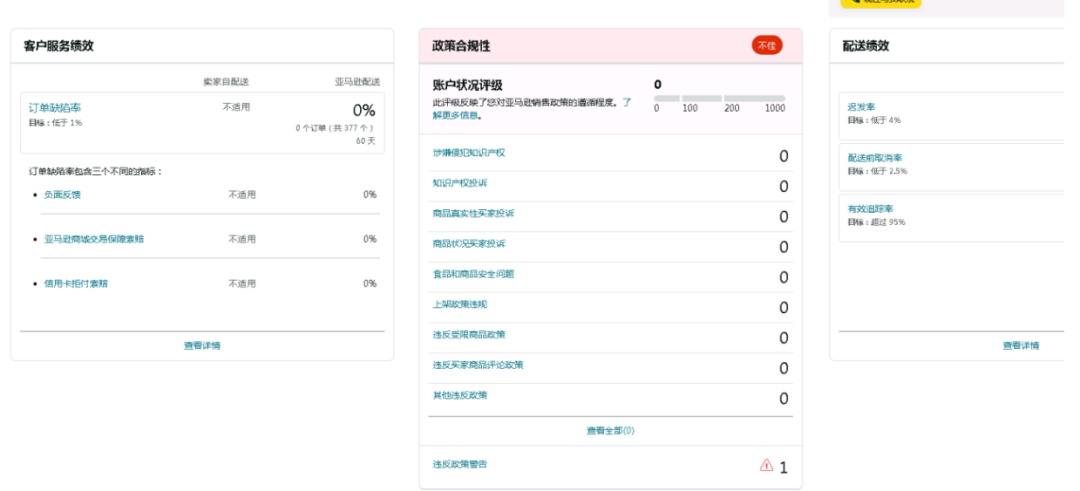Click the 1000 label on rating scale

tap(775, 109)
